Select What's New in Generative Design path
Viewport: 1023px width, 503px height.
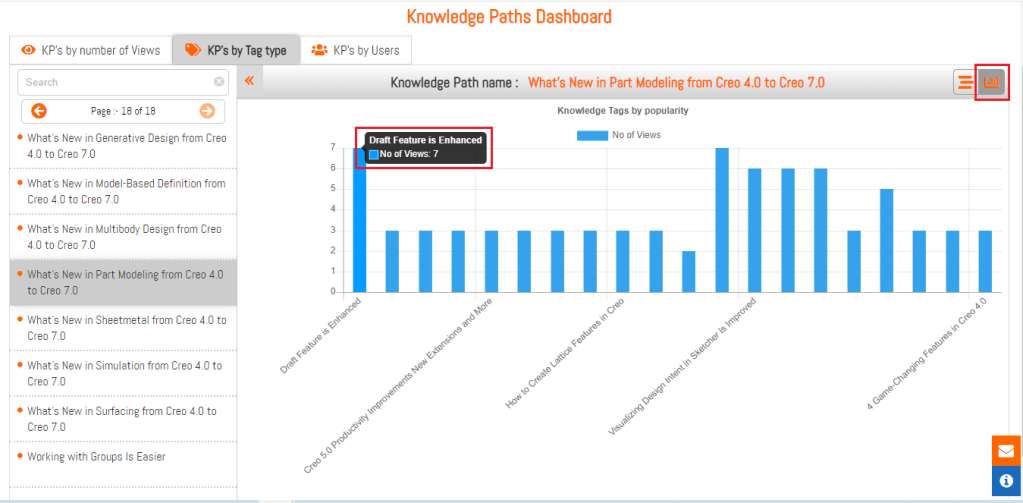125,146
